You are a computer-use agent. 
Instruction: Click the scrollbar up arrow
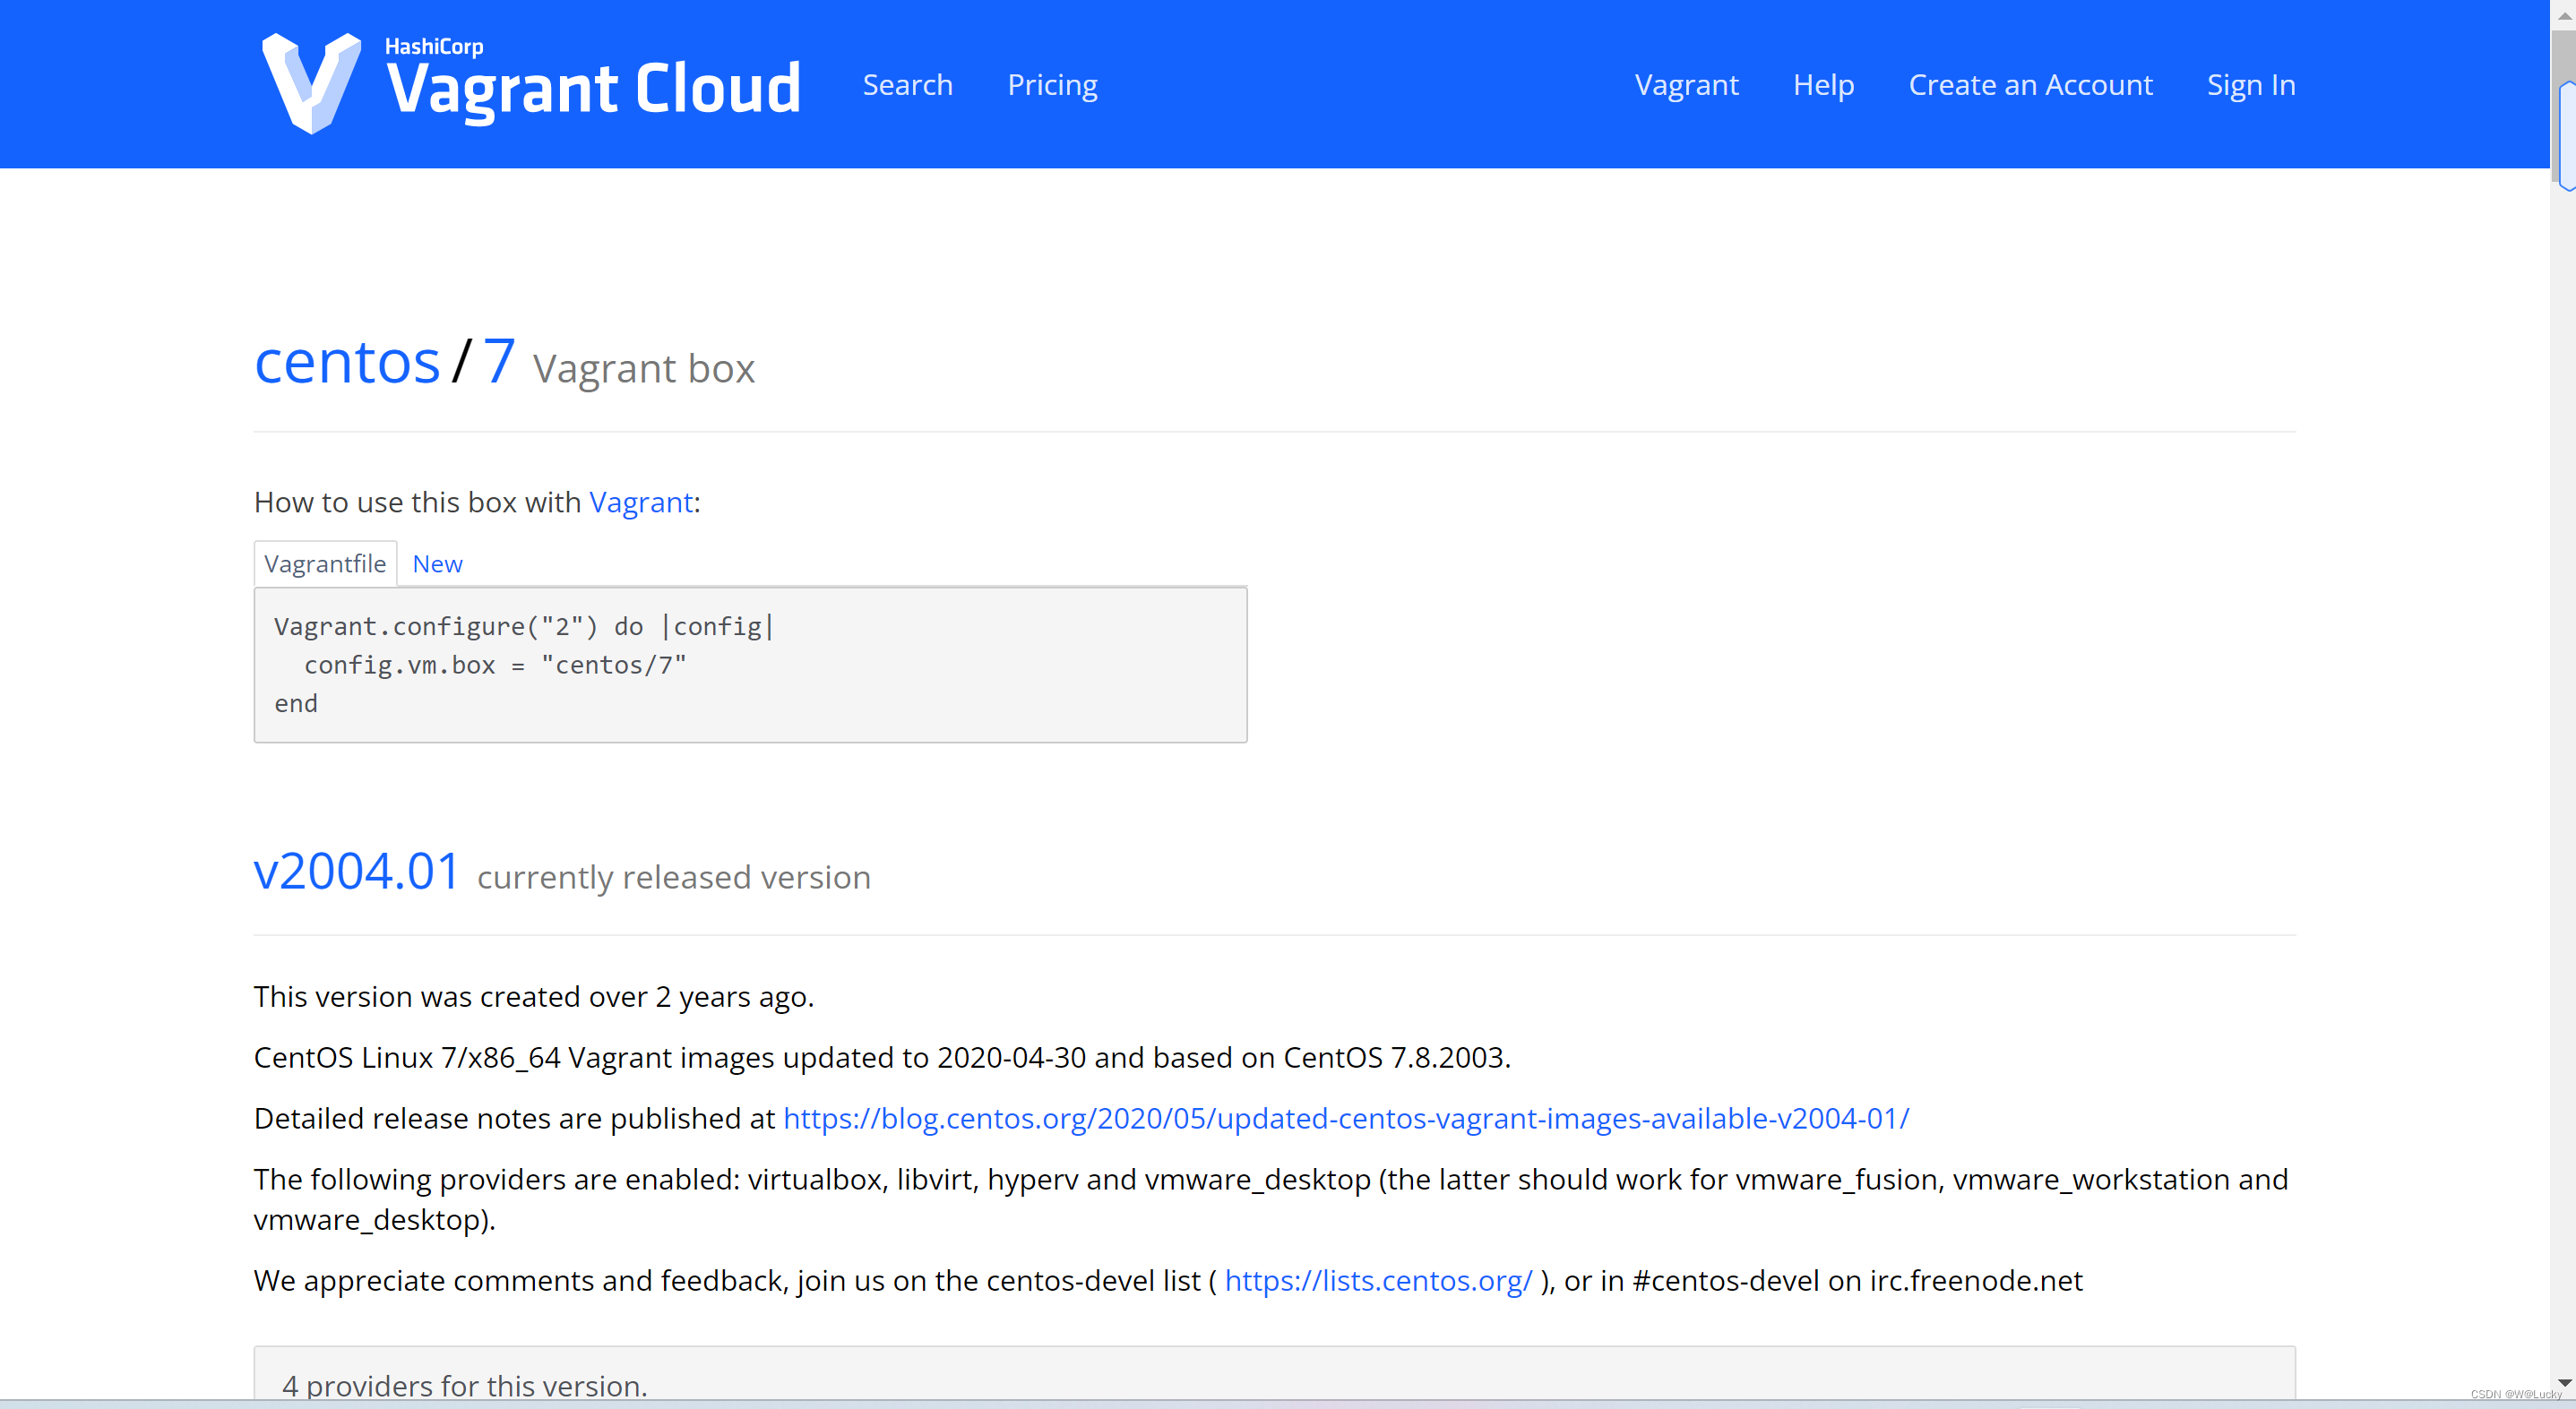[x=2564, y=15]
